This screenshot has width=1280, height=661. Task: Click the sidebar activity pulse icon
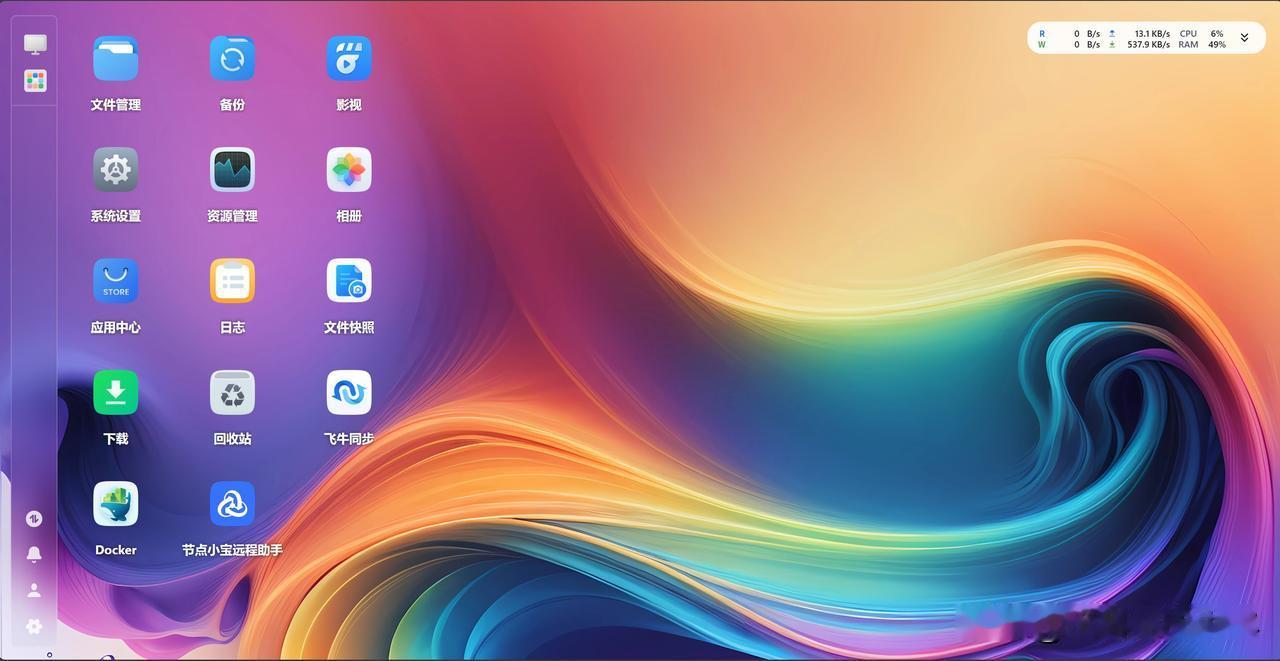click(x=34, y=519)
